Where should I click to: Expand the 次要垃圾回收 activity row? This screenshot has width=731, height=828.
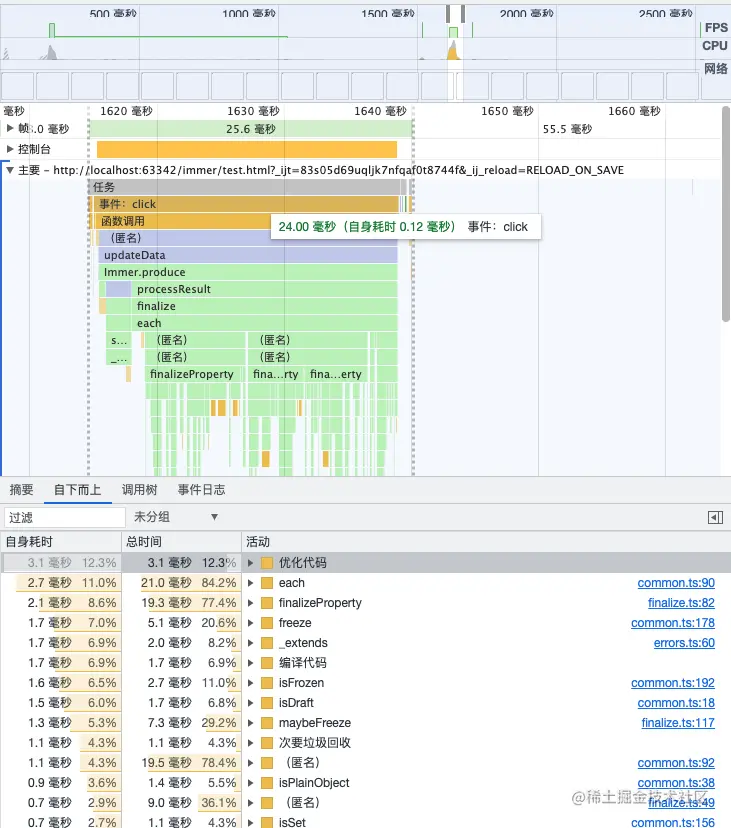click(250, 743)
